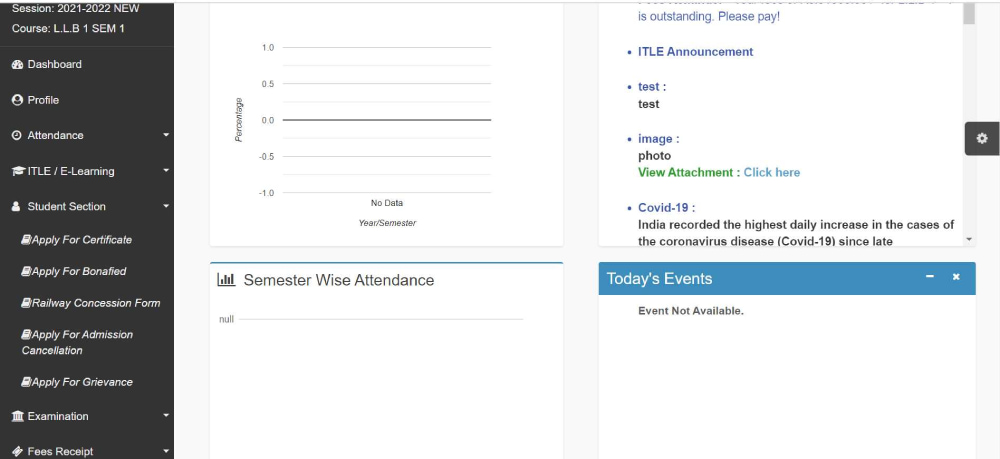
Task: Click the Examination building icon
Action: 18,416
